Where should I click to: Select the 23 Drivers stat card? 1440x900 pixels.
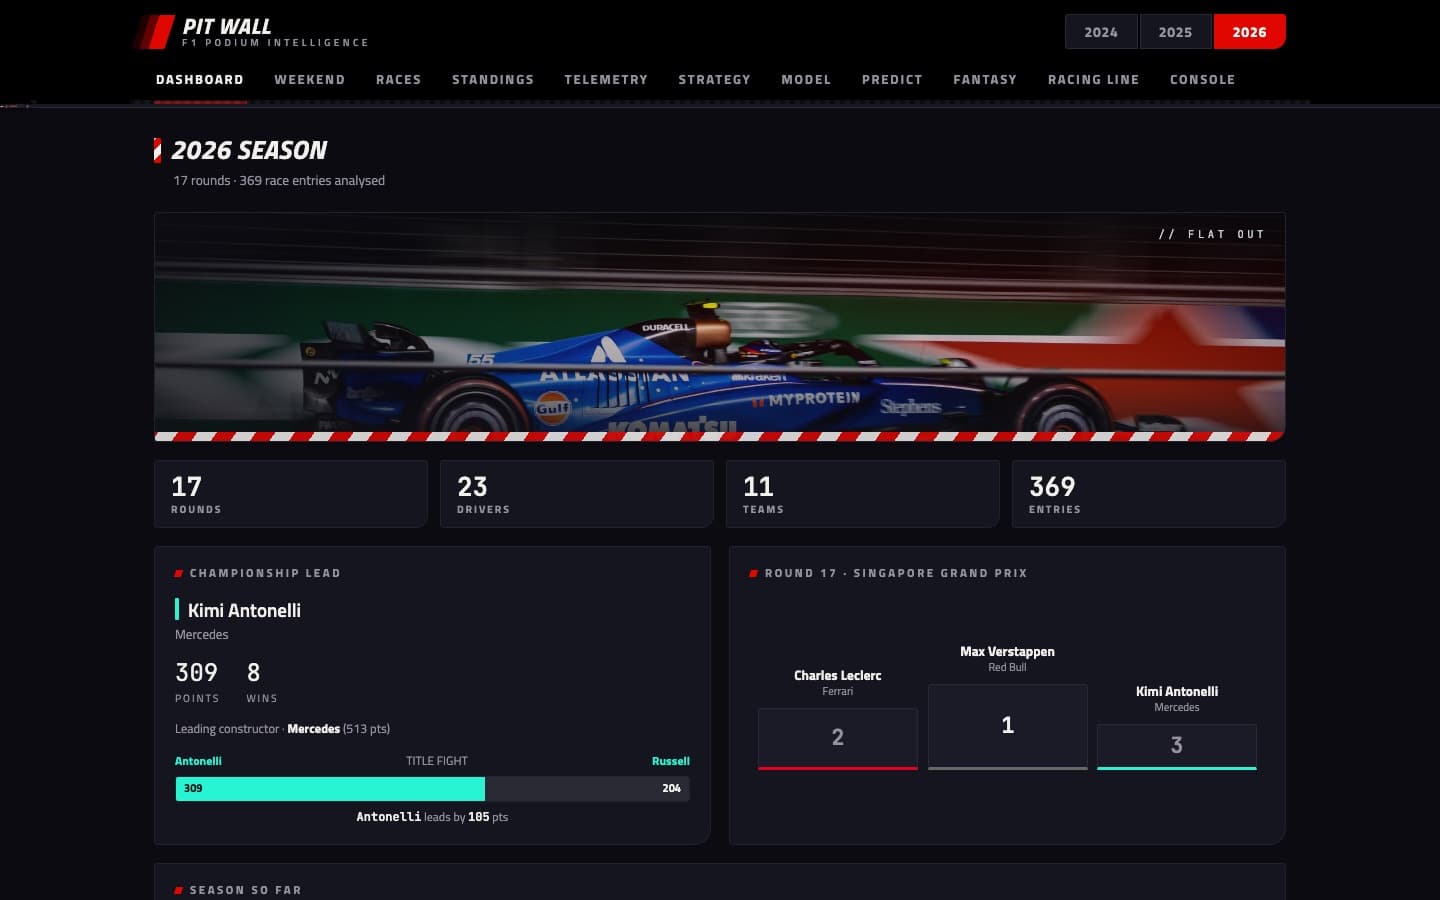(577, 494)
